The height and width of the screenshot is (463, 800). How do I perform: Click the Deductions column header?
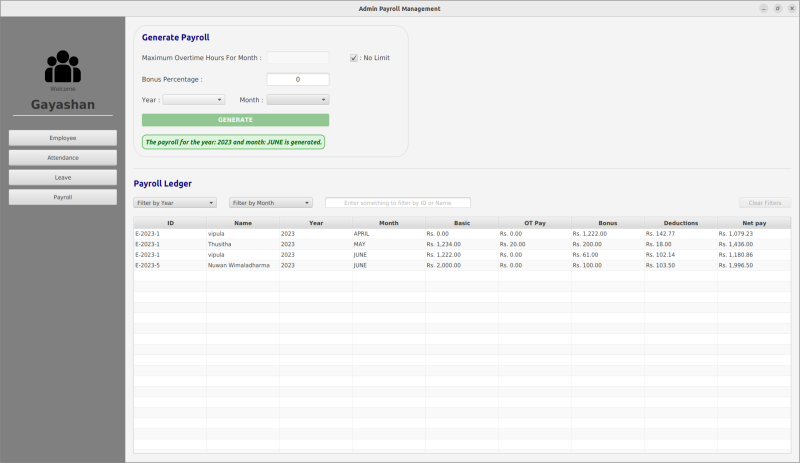[680, 223]
